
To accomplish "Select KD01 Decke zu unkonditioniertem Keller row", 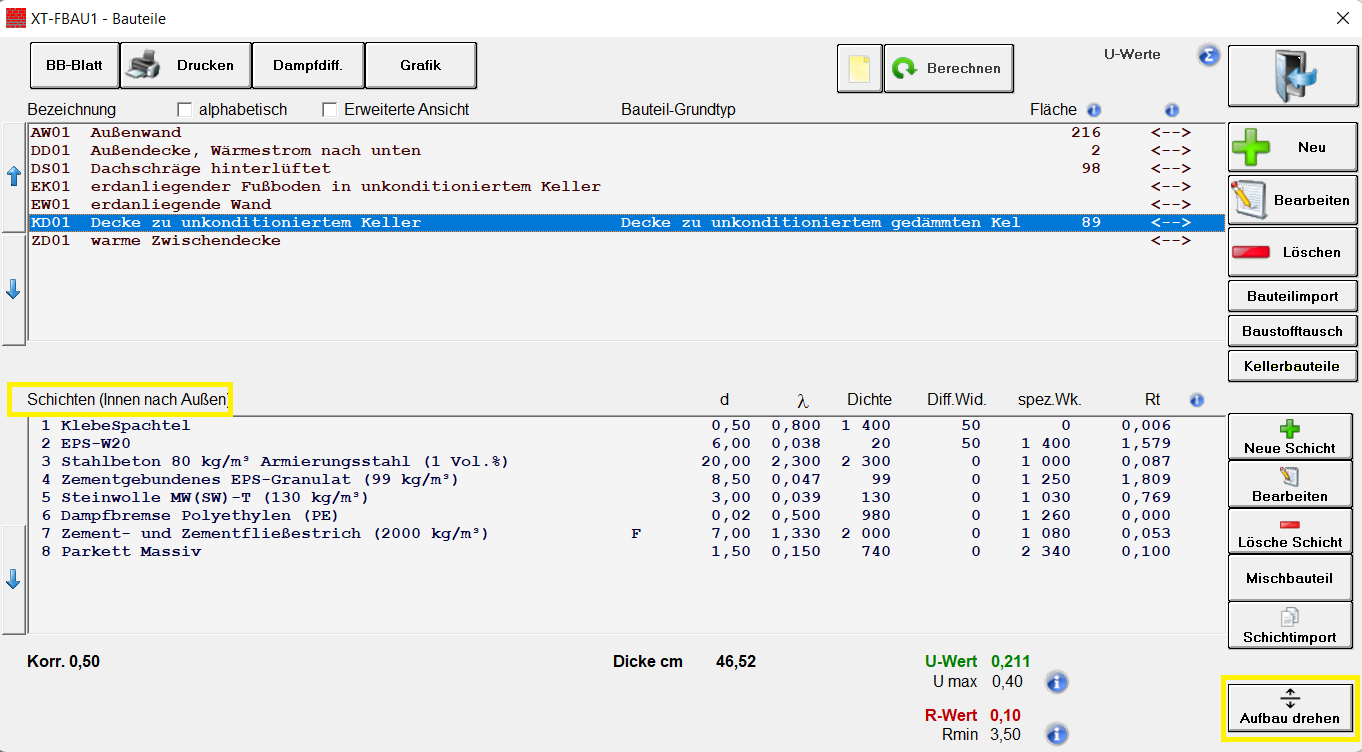I will click(627, 223).
